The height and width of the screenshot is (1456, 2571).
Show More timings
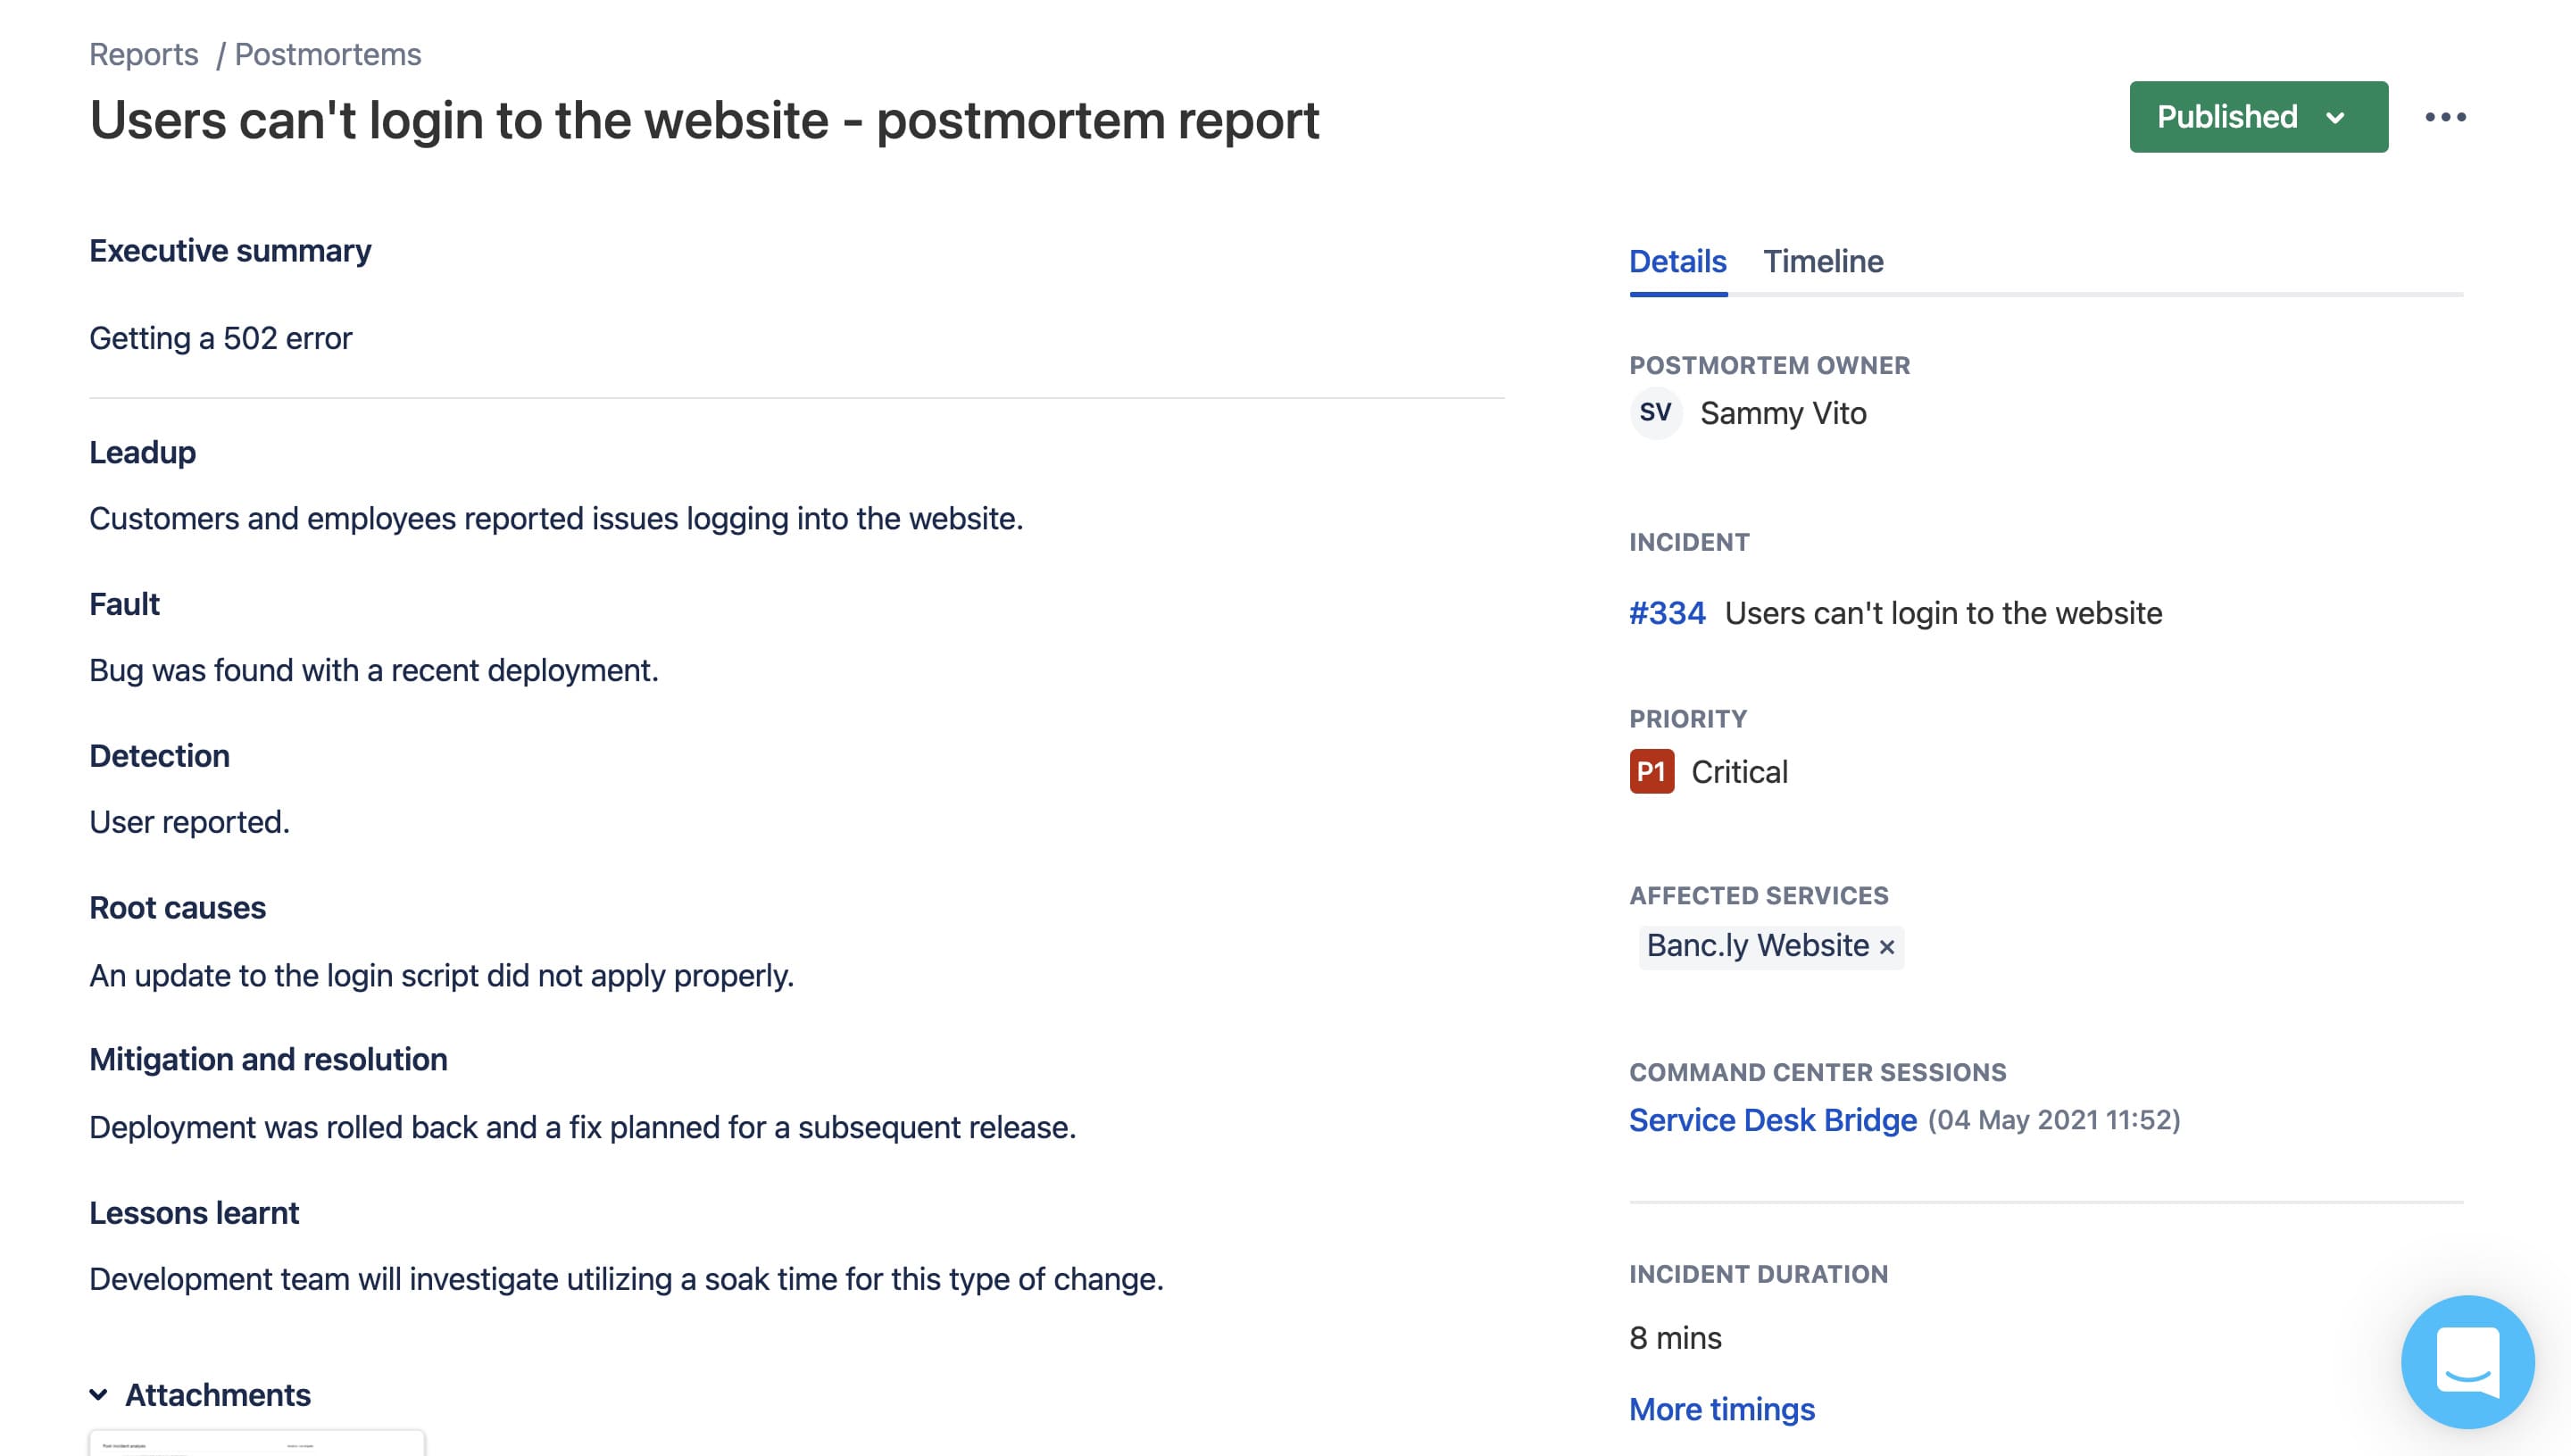(1721, 1409)
